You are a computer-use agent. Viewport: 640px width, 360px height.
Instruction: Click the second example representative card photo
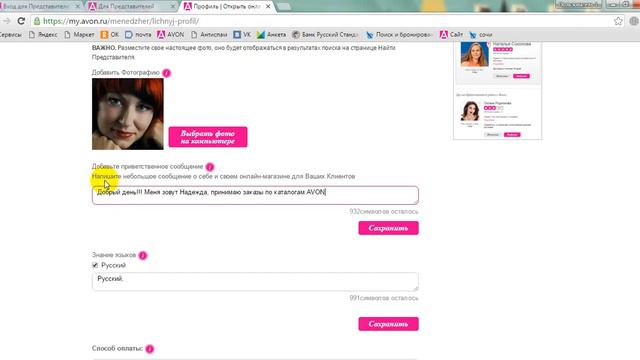coord(470,111)
